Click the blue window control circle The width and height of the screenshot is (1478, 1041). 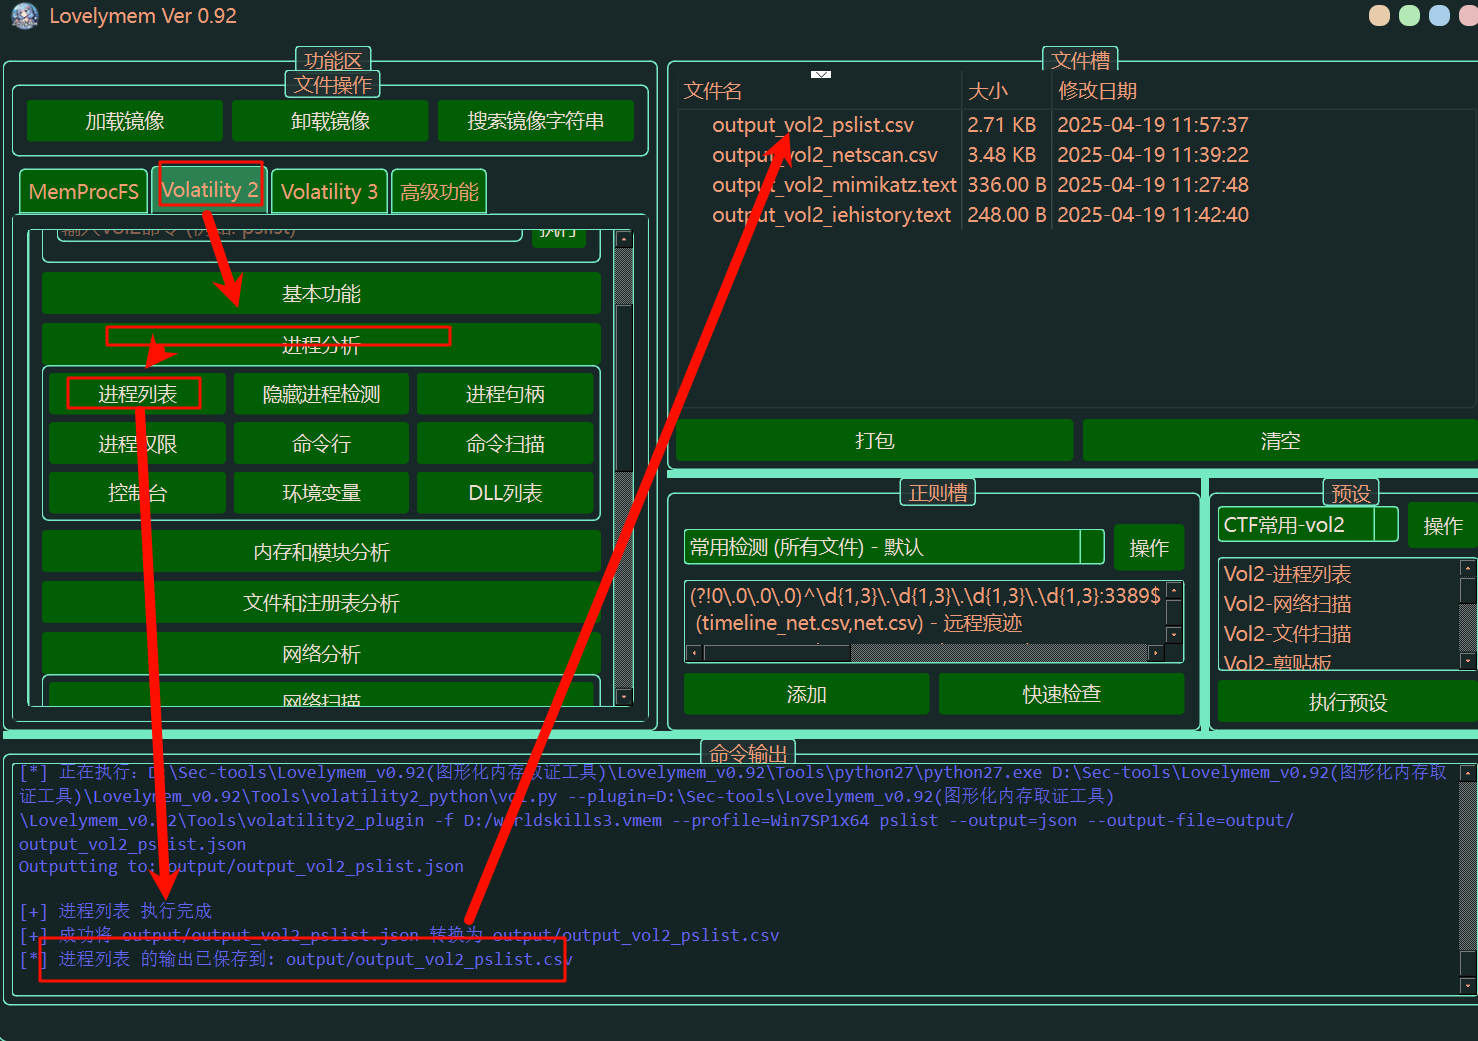[x=1439, y=16]
